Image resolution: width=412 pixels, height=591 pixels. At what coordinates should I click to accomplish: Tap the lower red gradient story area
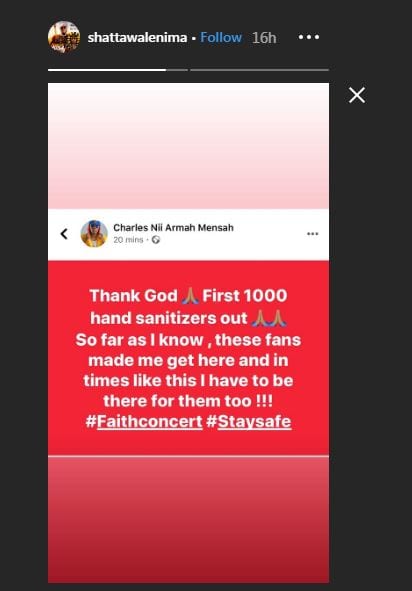188,519
